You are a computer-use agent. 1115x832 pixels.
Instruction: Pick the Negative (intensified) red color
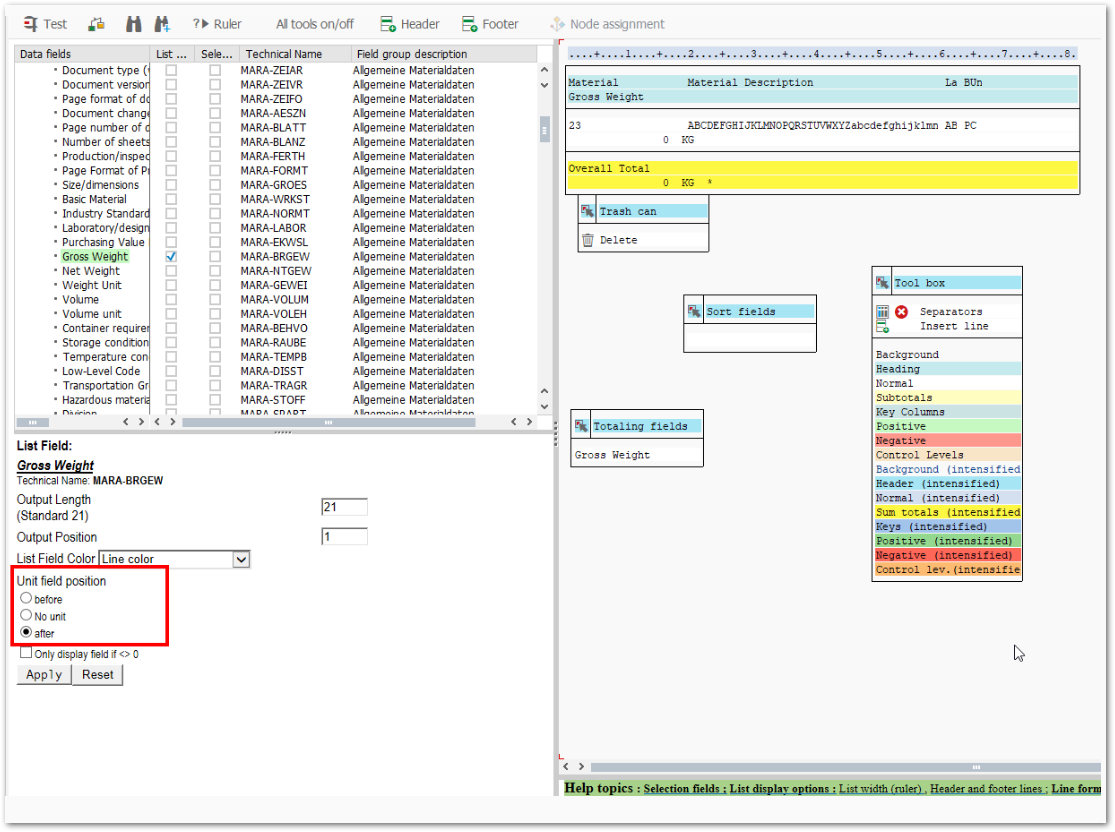[946, 555]
